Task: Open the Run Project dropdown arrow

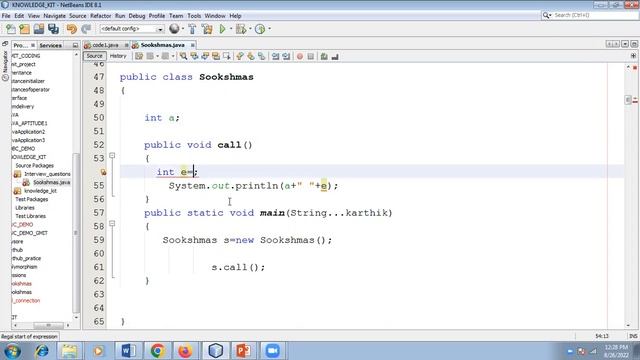Action: (x=231, y=29)
